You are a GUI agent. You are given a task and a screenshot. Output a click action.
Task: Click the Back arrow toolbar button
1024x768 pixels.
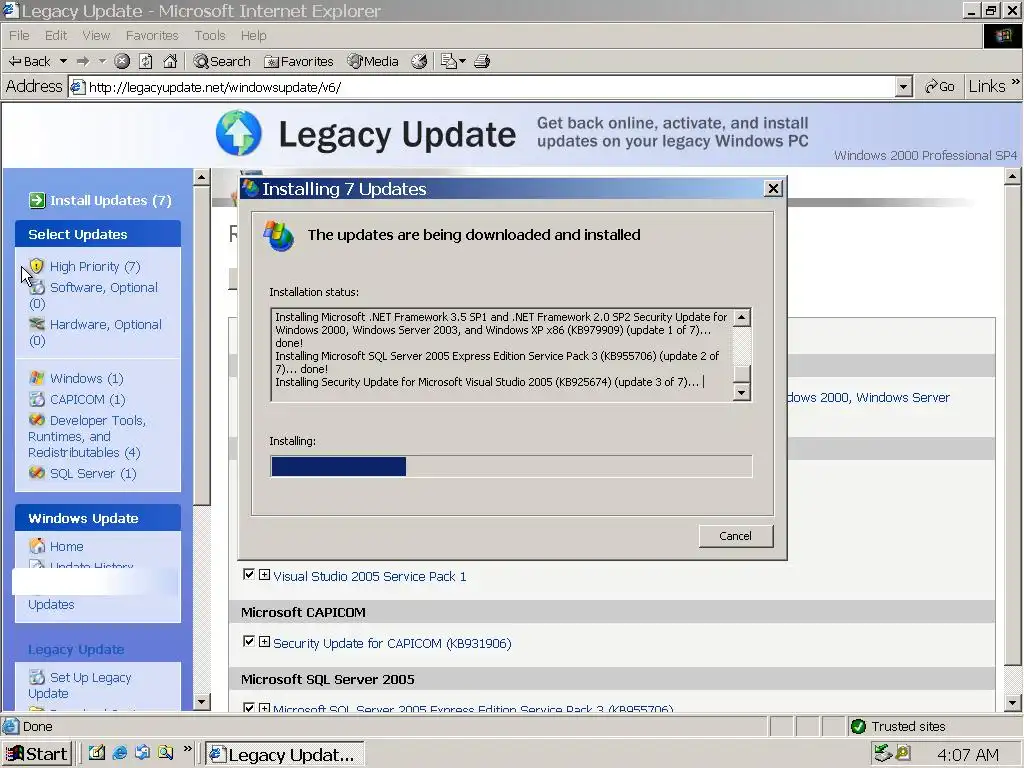click(29, 61)
